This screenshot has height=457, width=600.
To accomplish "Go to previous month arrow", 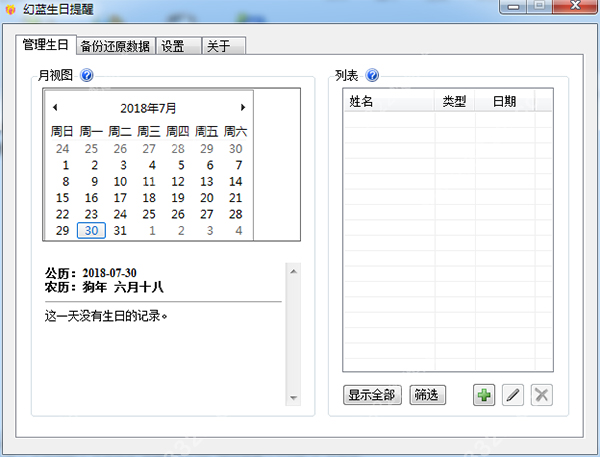I will [55, 108].
